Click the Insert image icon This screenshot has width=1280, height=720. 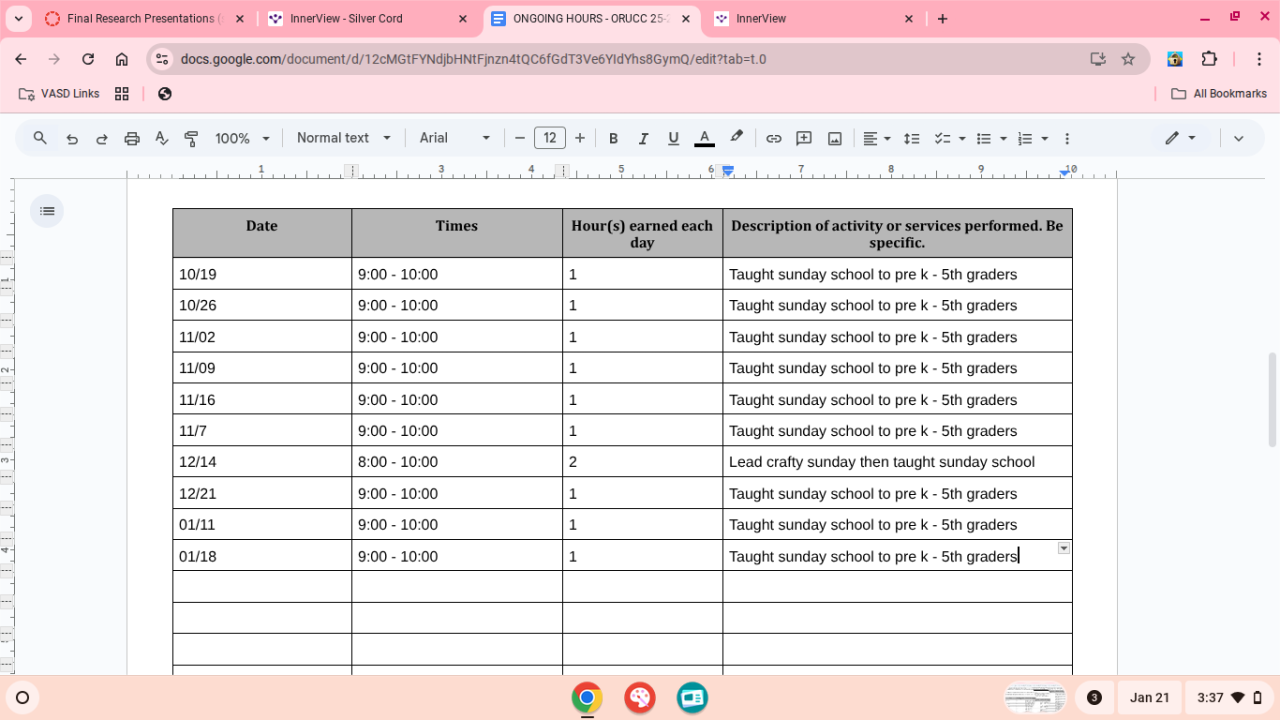(x=834, y=139)
